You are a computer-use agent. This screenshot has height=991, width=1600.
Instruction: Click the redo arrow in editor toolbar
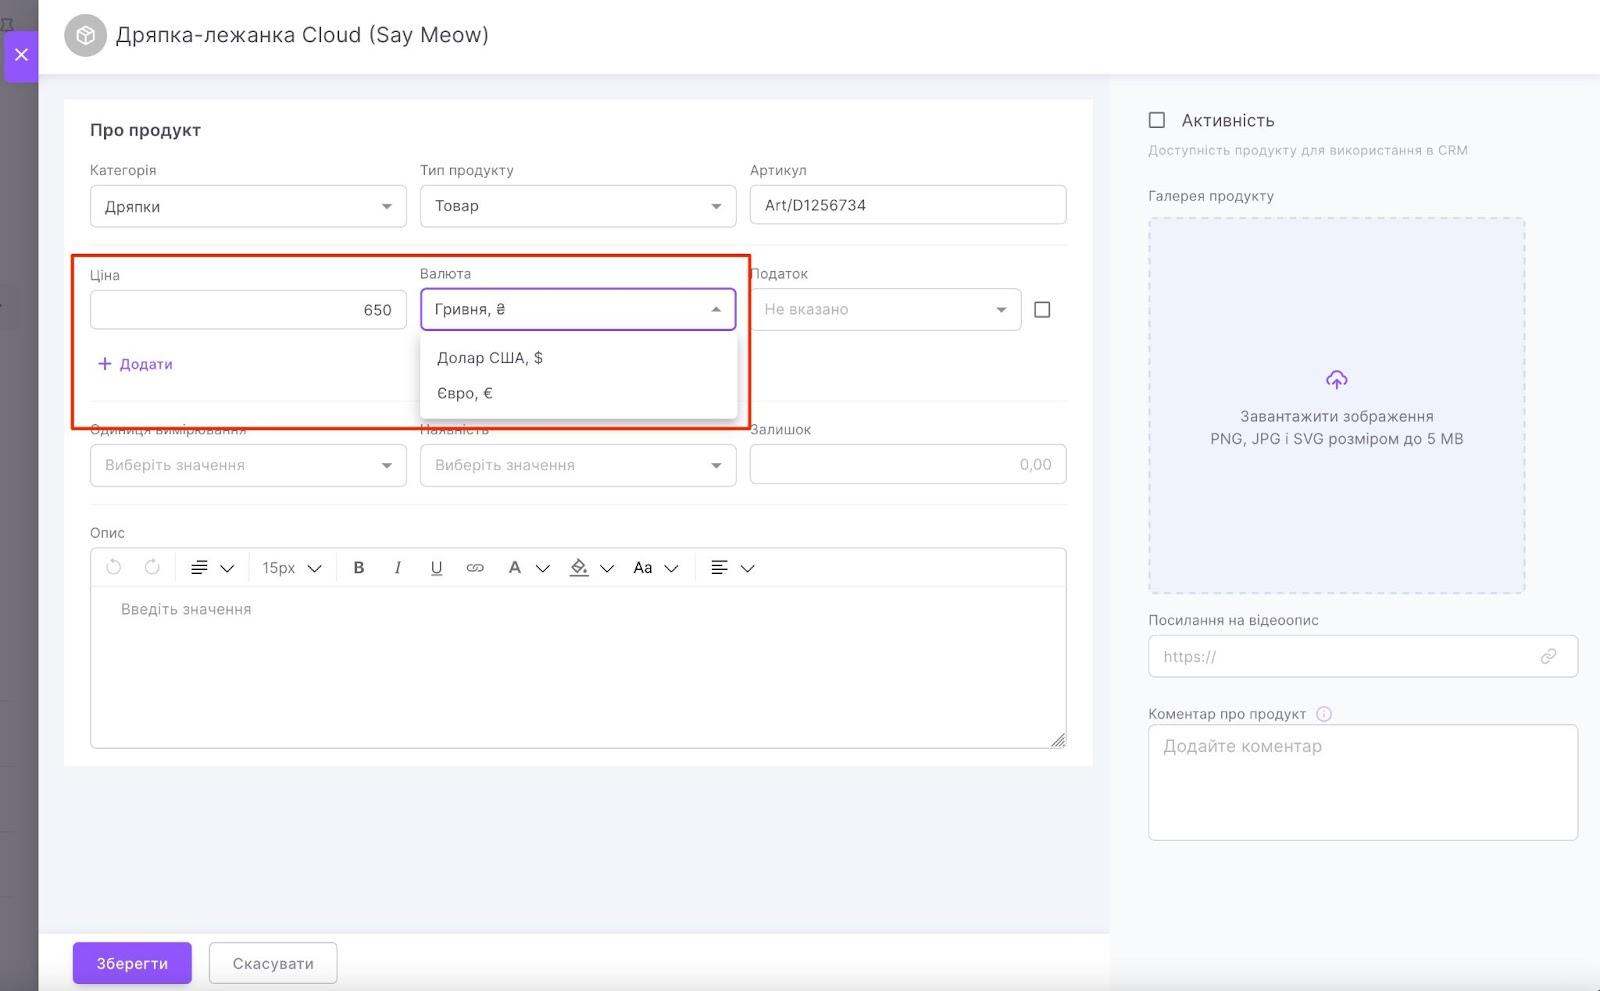click(152, 568)
